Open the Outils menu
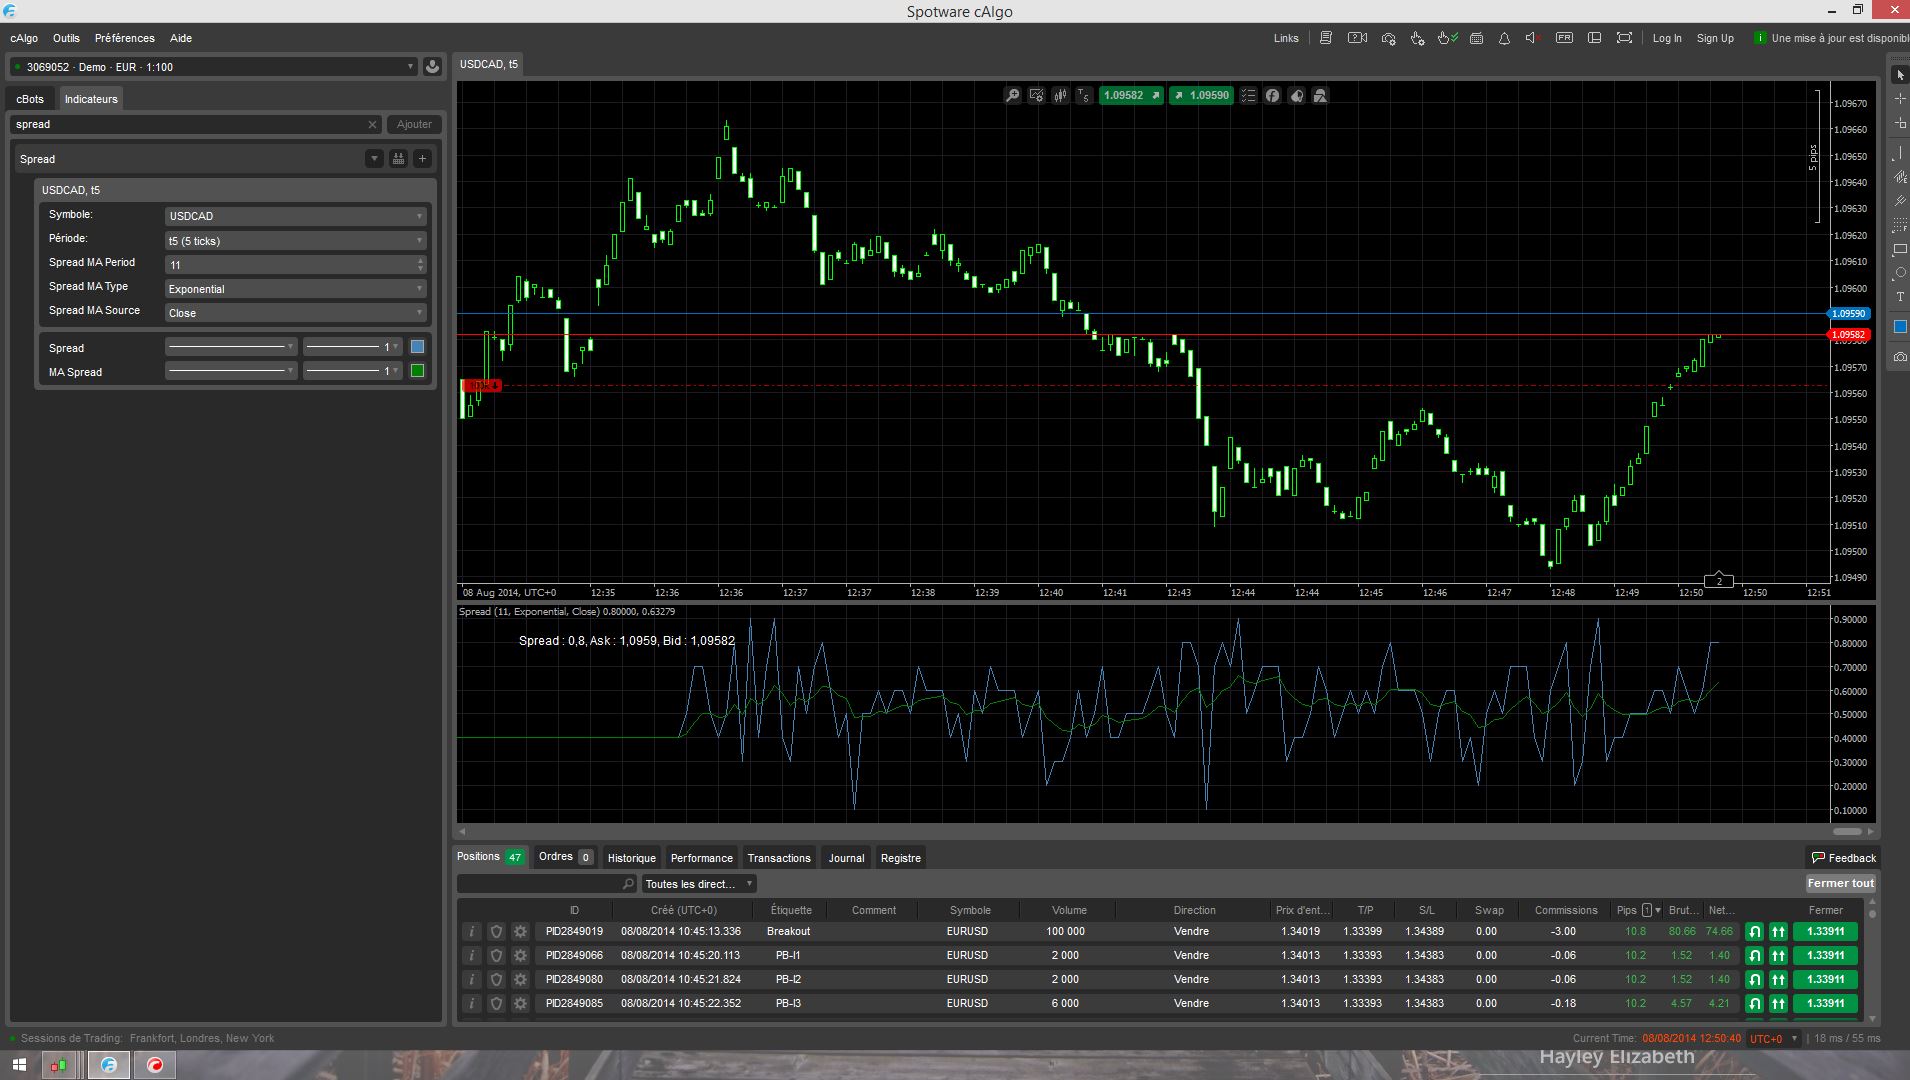The height and width of the screenshot is (1080, 1910). click(66, 38)
